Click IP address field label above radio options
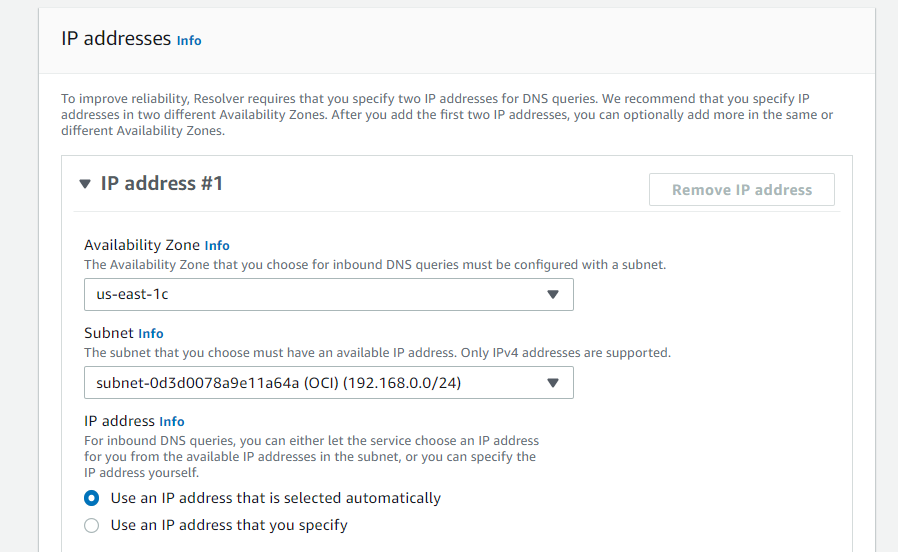 point(119,421)
